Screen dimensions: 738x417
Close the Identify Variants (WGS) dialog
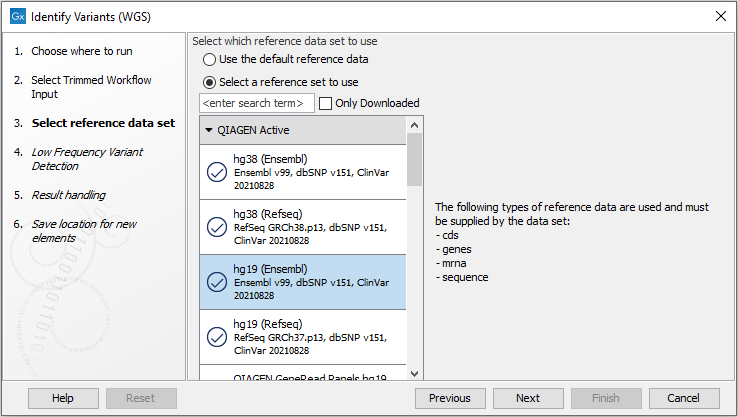point(721,16)
